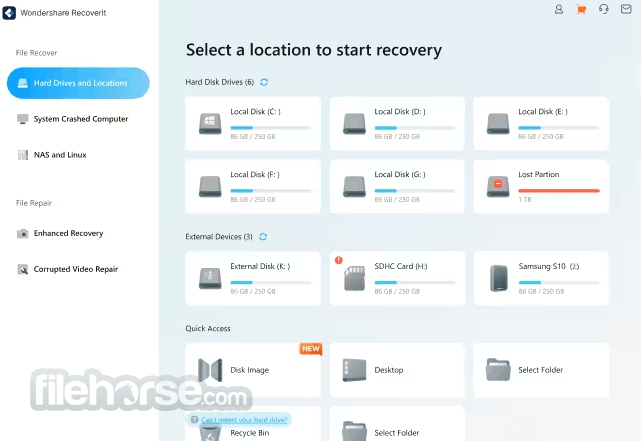Click the Corrupted Video Repair icon
The width and height of the screenshot is (641, 441).
pos(22,269)
